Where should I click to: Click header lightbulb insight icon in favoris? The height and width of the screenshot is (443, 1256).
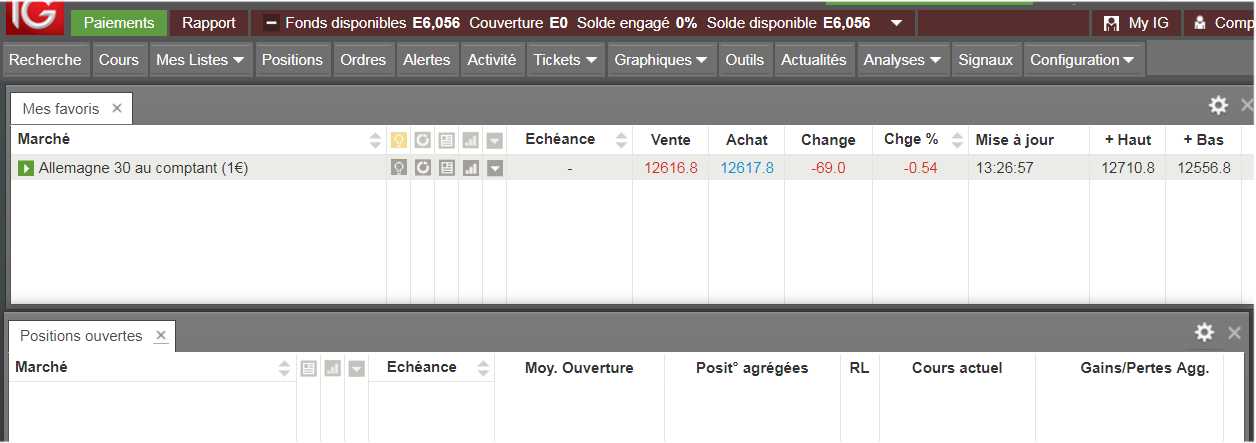click(398, 141)
